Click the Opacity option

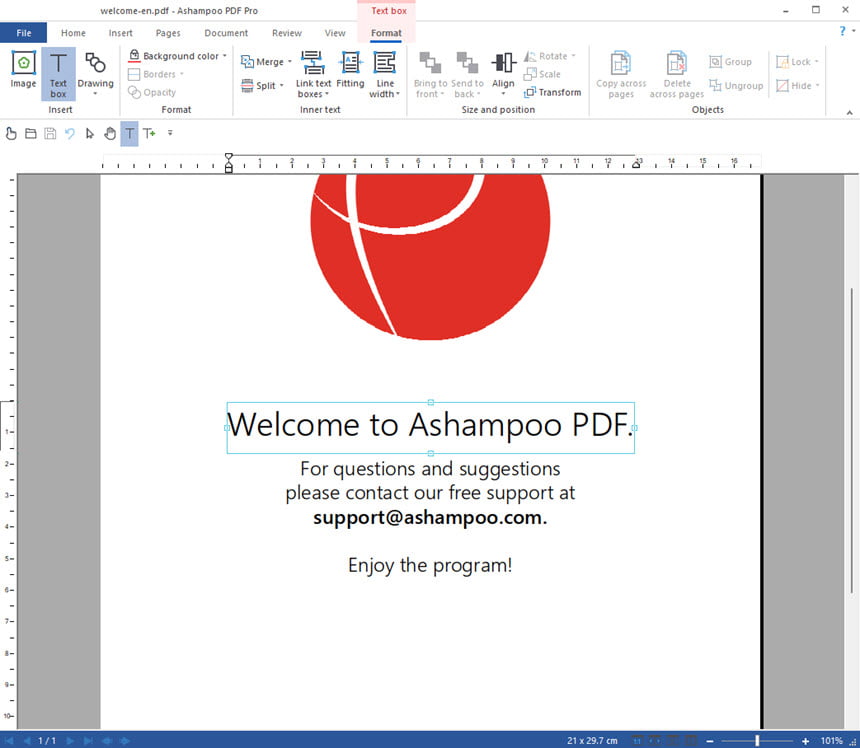pos(152,92)
